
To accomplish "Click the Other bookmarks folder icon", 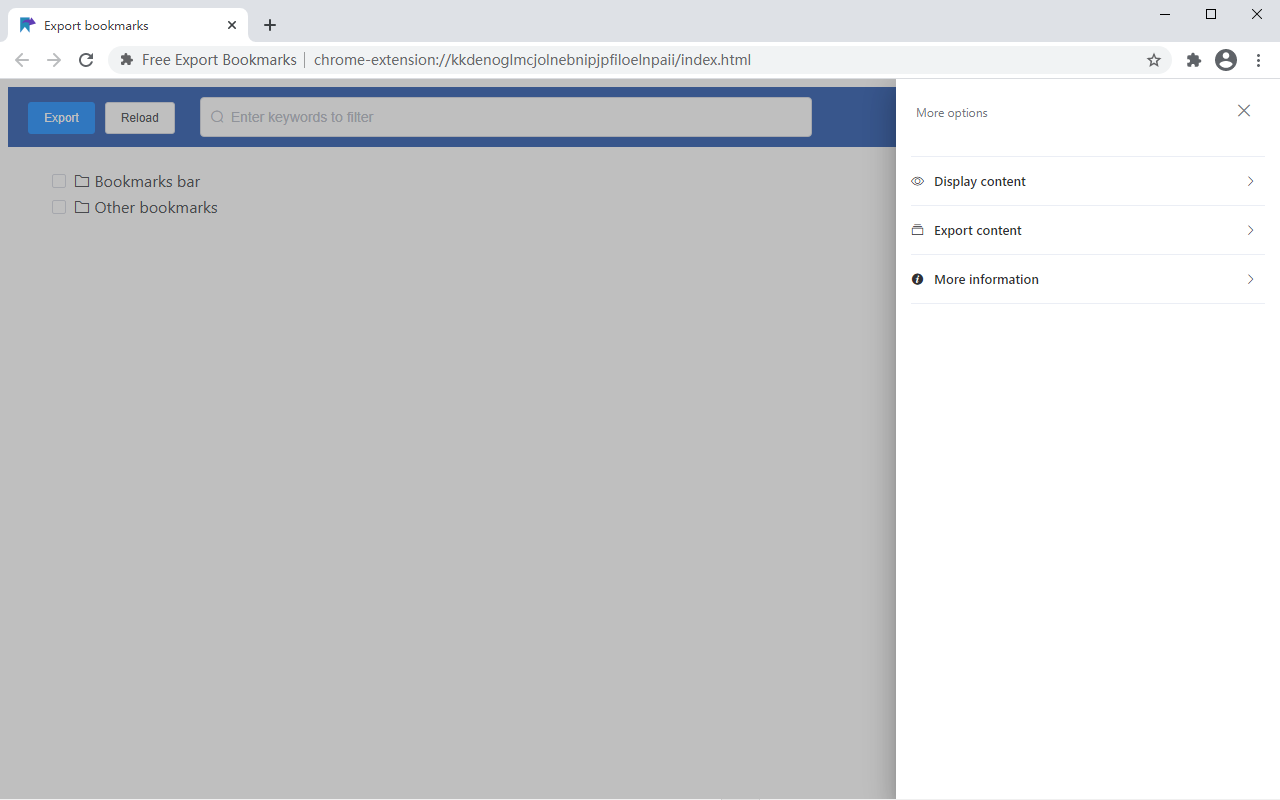I will pos(82,207).
